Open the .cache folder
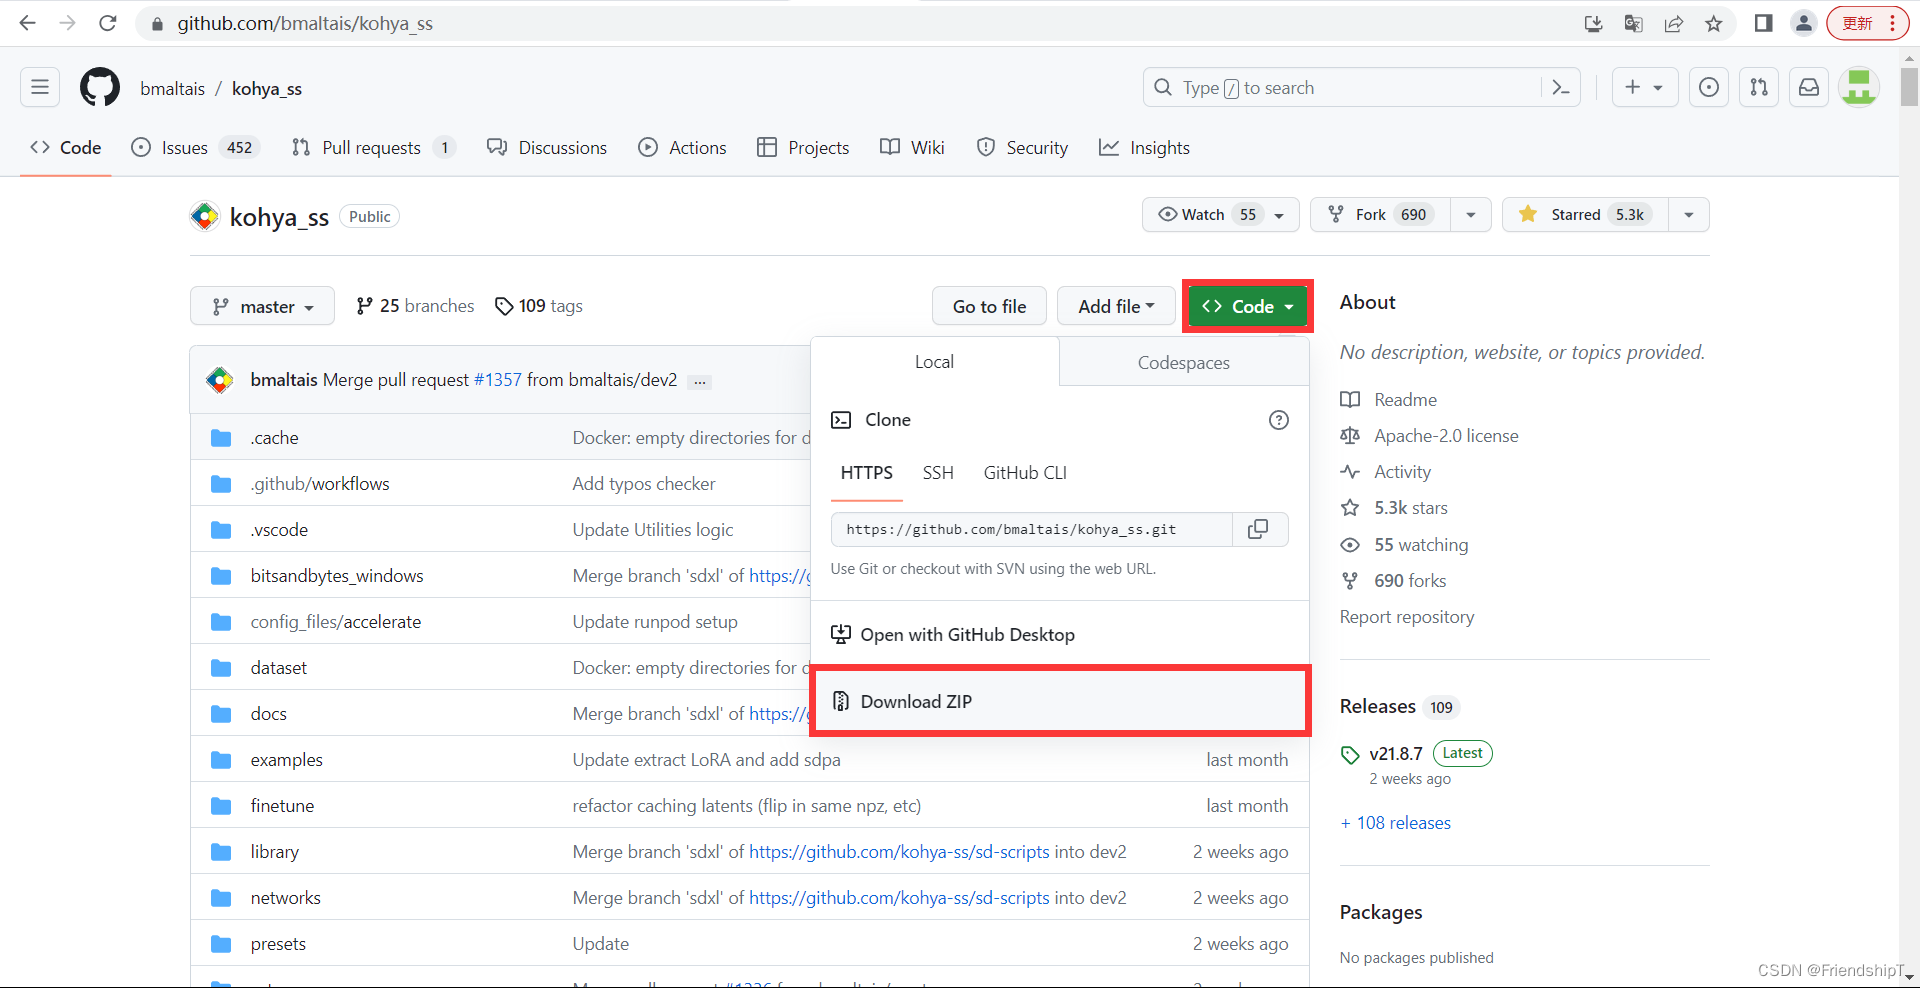 point(275,438)
